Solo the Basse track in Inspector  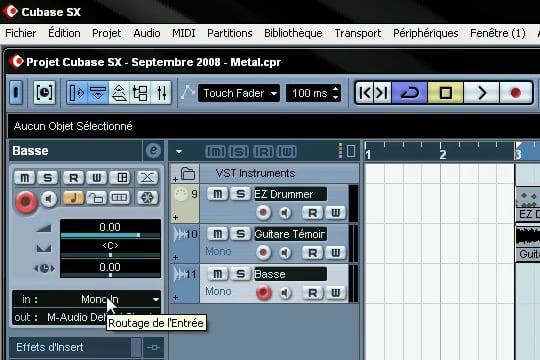(48, 178)
